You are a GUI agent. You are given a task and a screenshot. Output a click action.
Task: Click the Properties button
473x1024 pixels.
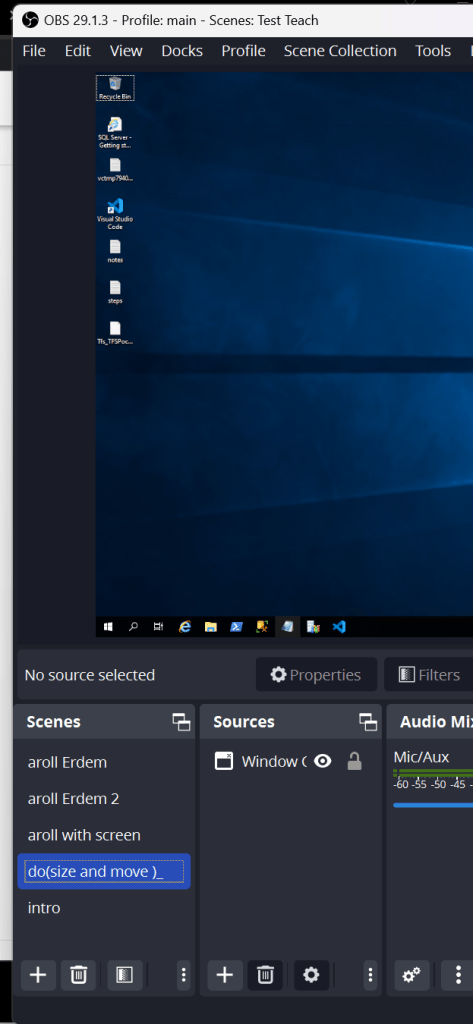click(x=316, y=675)
